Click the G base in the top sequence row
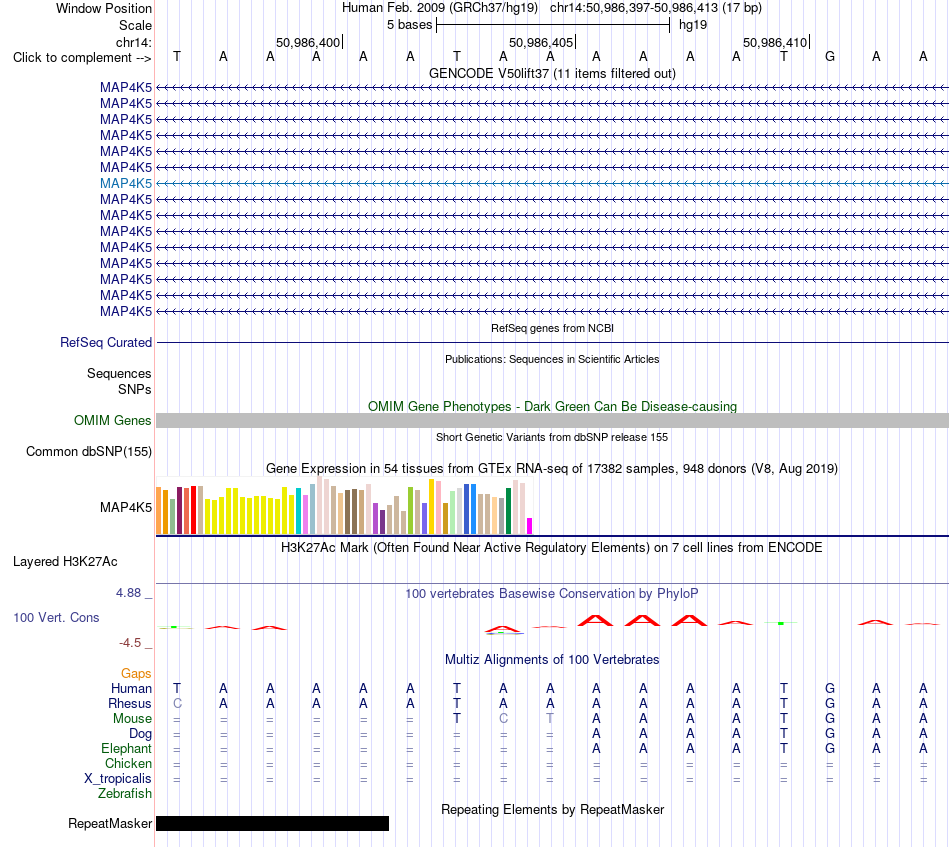950x847 pixels. [x=830, y=57]
